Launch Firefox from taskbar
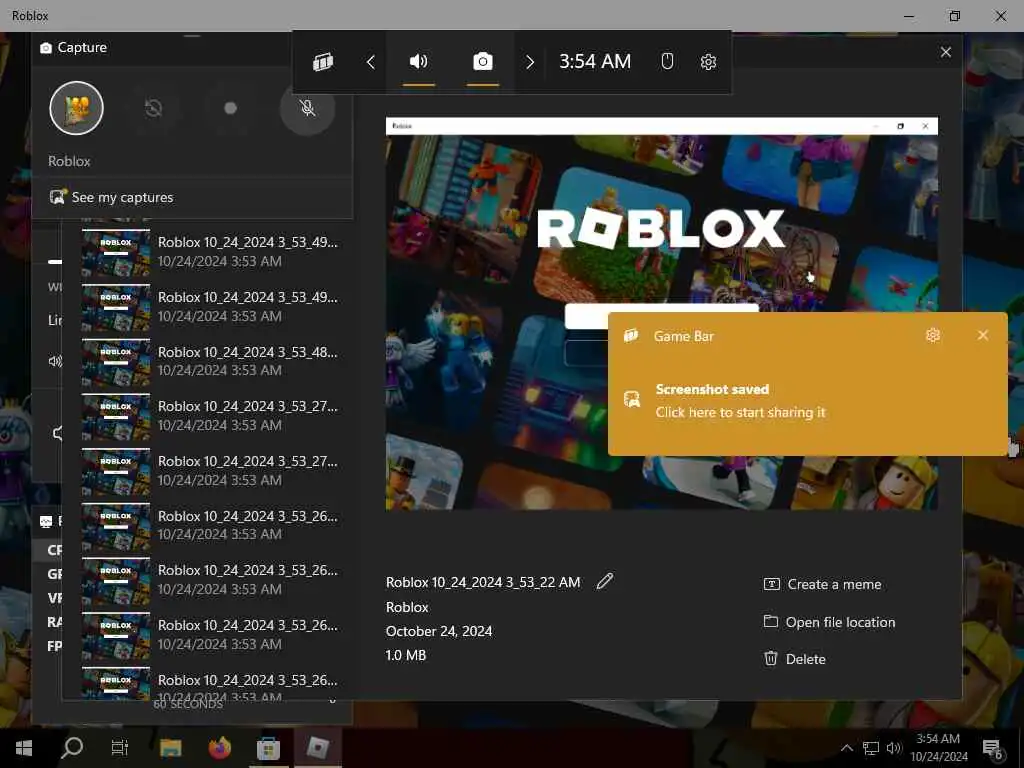Screen dimensions: 1024x768 click(219, 748)
